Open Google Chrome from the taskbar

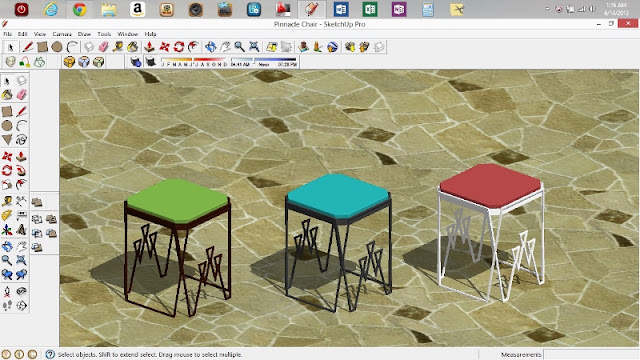pos(80,9)
